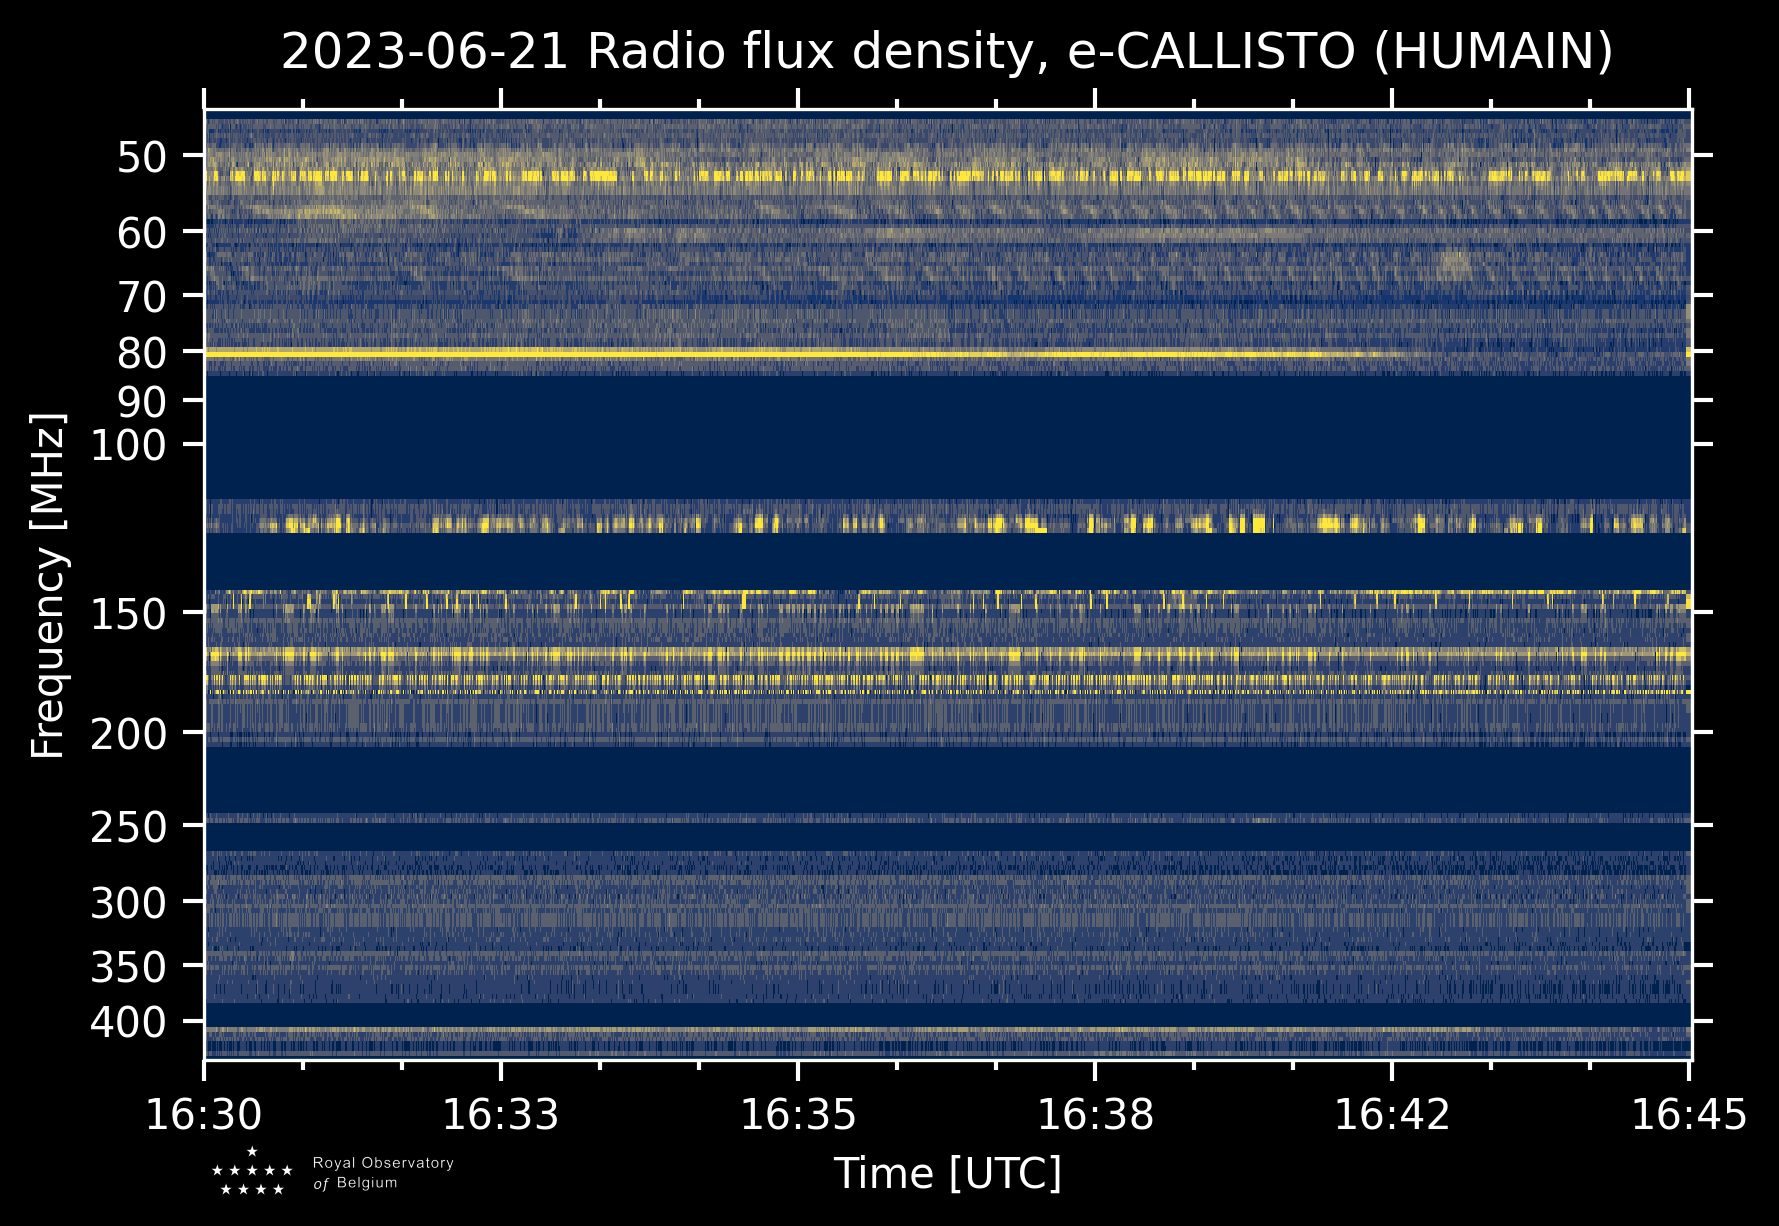The width and height of the screenshot is (1779, 1226).
Task: Click the 'Royal Observatory of Belgium' text
Action: pyautogui.click(x=382, y=1173)
